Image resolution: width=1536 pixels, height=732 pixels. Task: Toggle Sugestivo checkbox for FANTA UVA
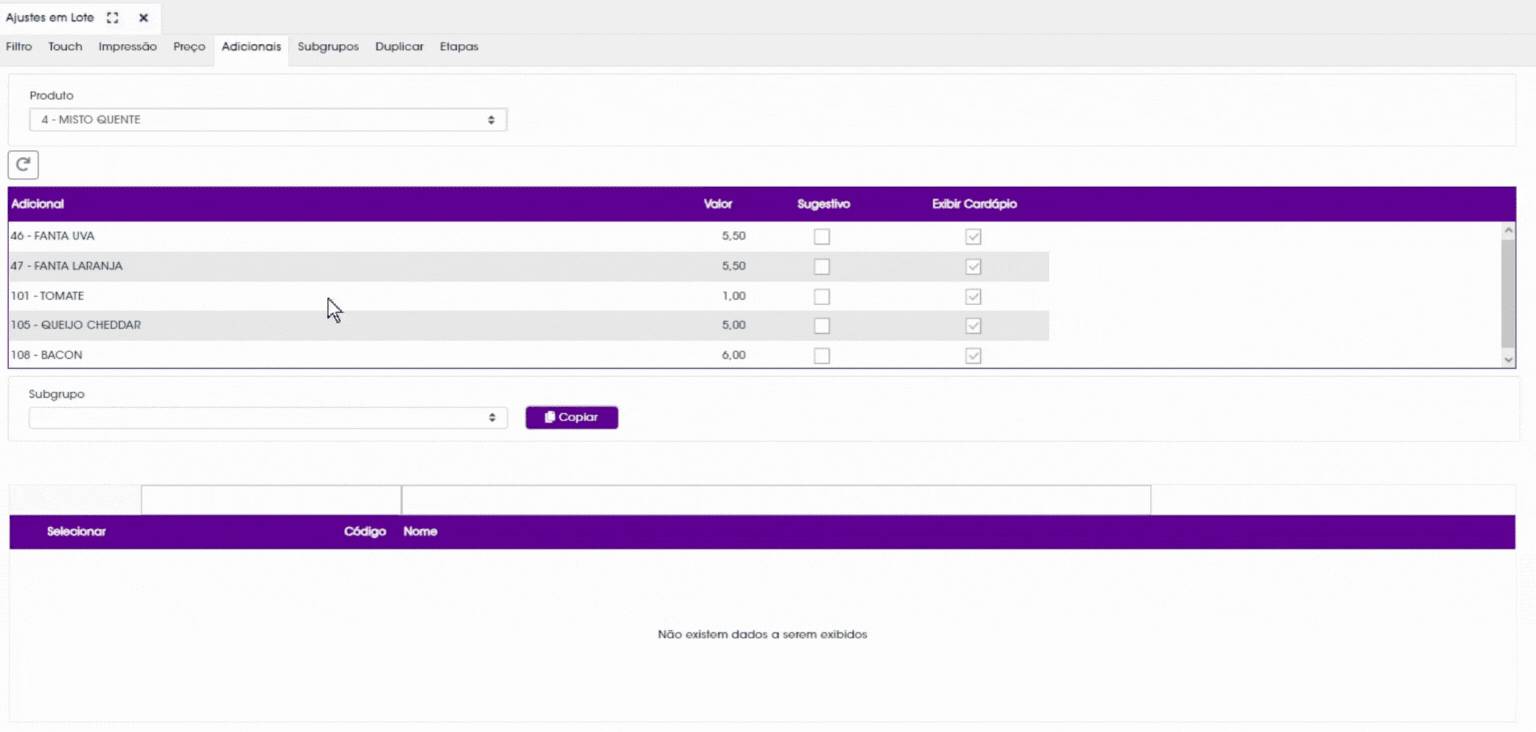tap(822, 237)
